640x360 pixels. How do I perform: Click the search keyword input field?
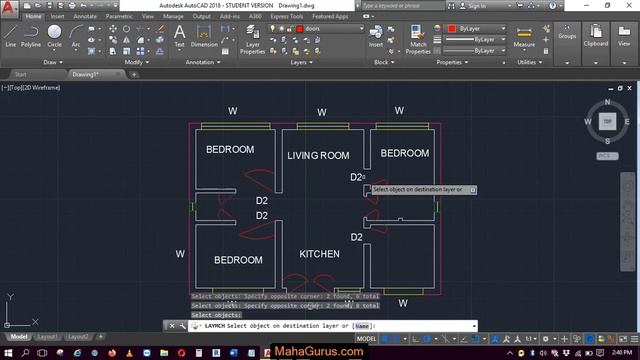pos(402,6)
